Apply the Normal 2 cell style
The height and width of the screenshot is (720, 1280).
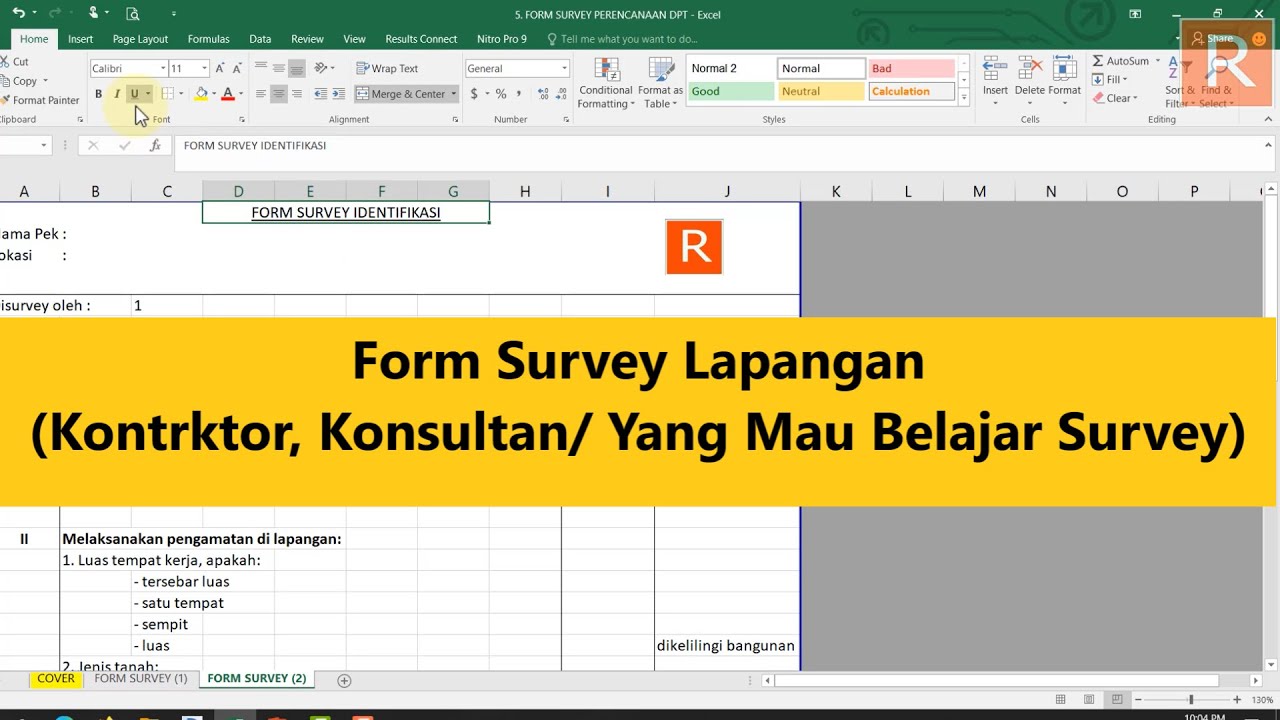tap(730, 68)
